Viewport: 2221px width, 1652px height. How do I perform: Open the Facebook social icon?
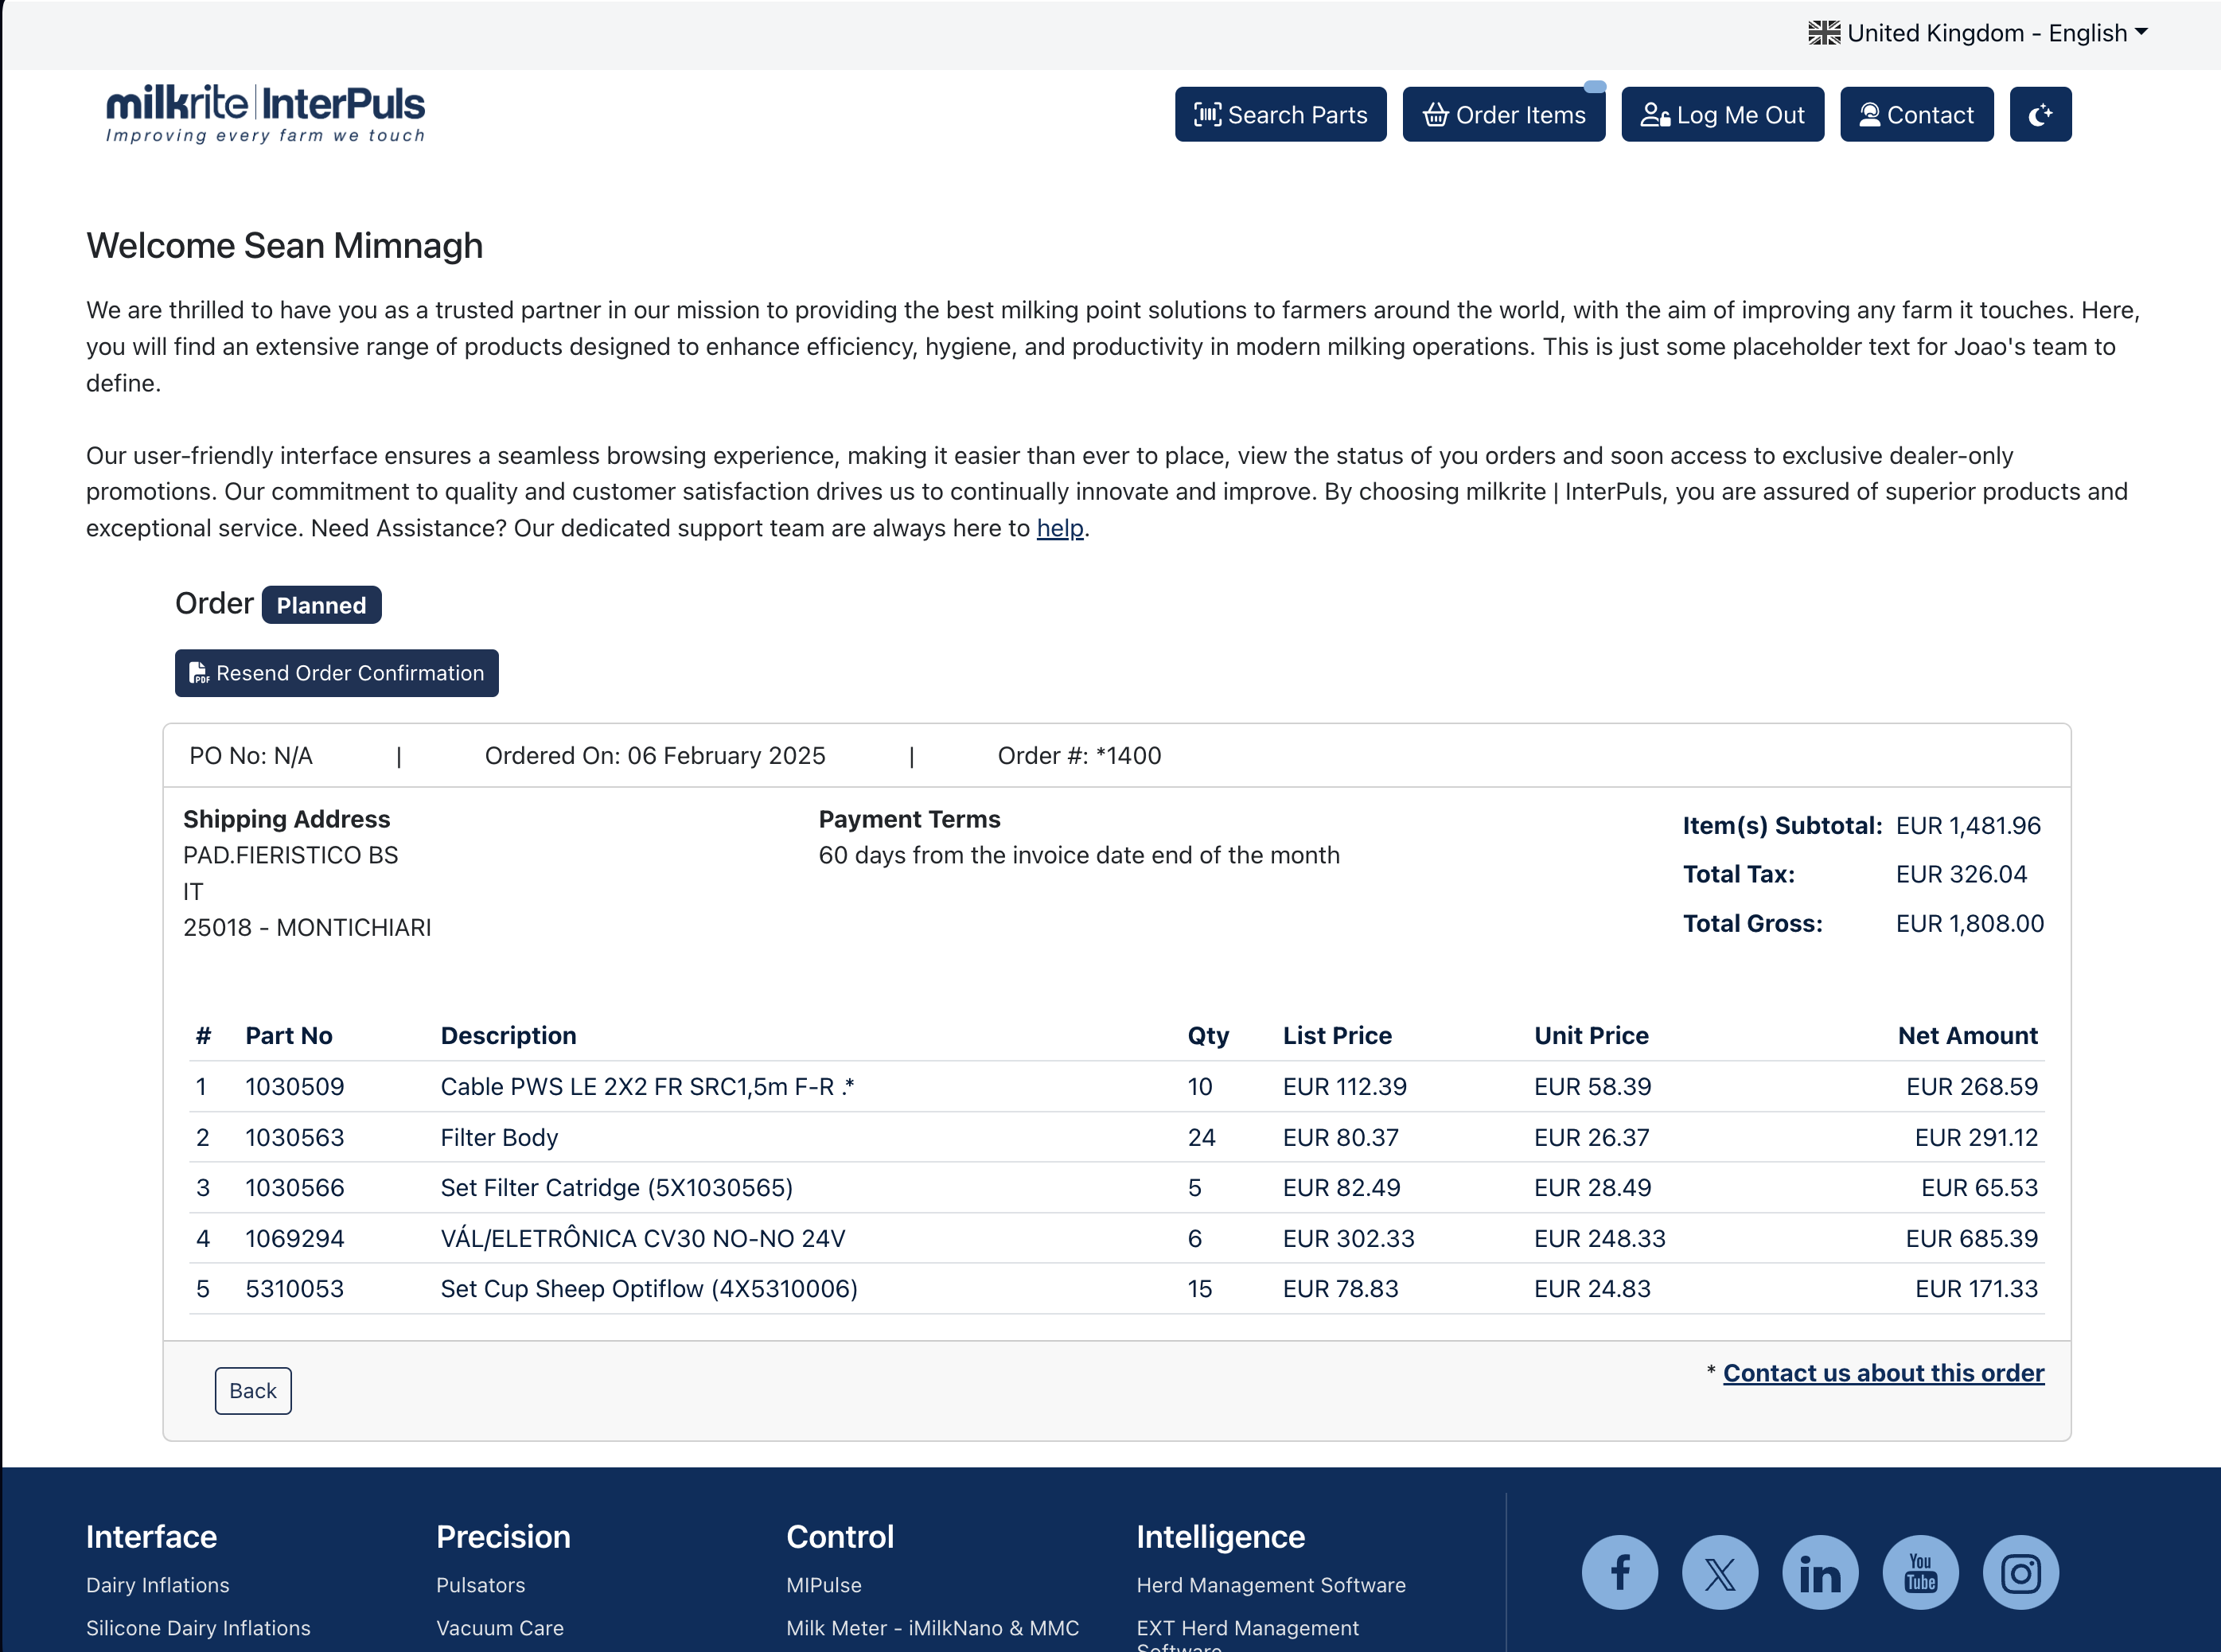1619,1572
